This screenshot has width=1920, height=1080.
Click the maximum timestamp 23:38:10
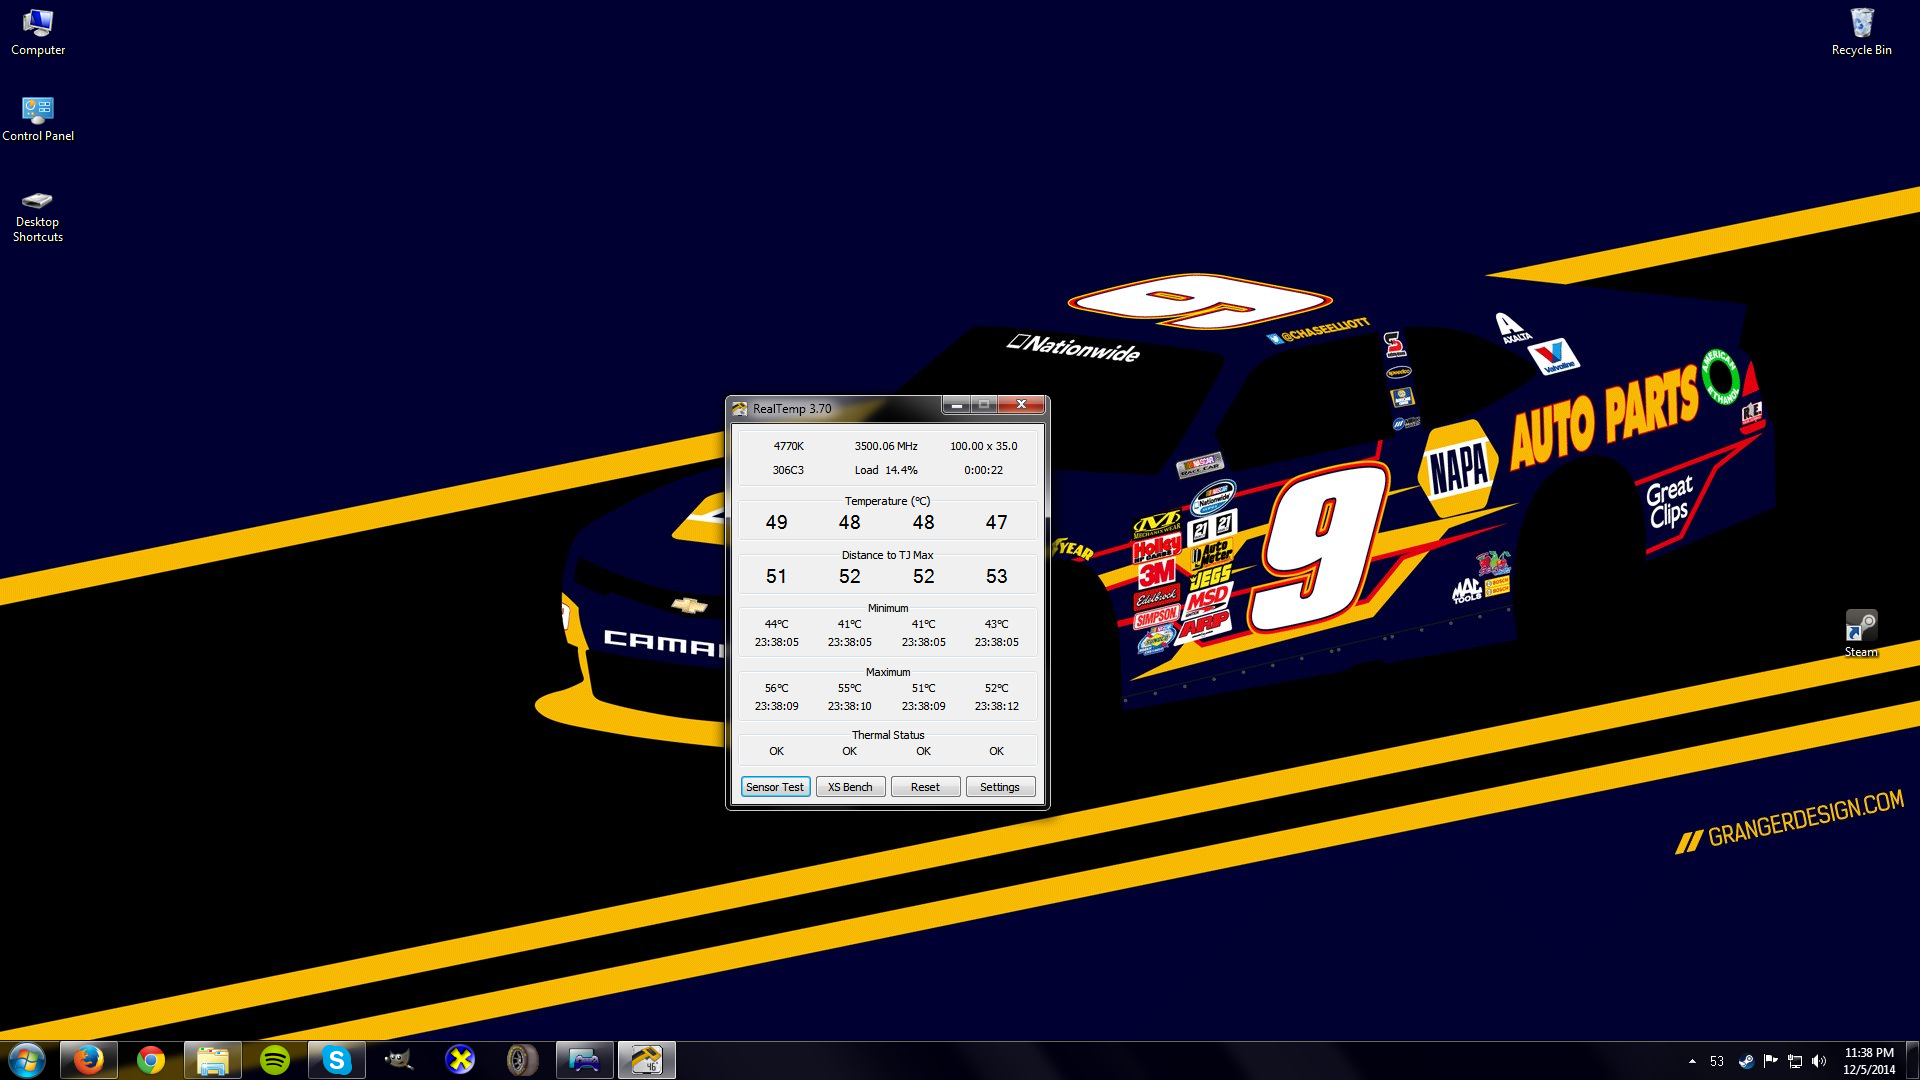pyautogui.click(x=849, y=706)
